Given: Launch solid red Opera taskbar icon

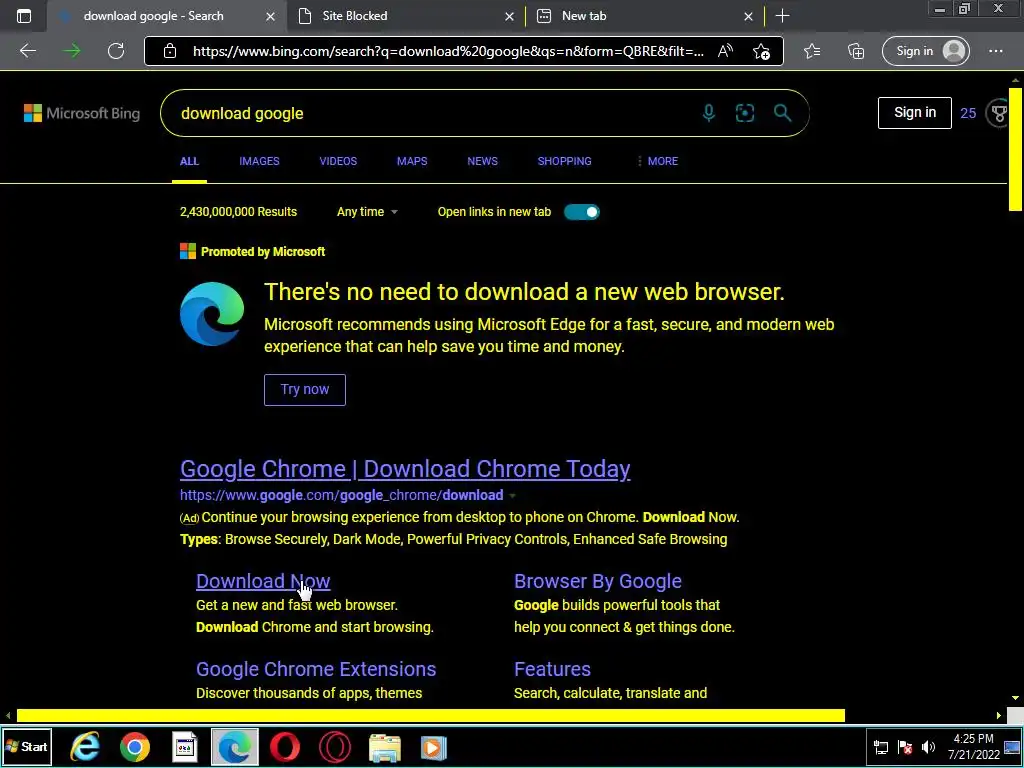Looking at the screenshot, I should 285,747.
